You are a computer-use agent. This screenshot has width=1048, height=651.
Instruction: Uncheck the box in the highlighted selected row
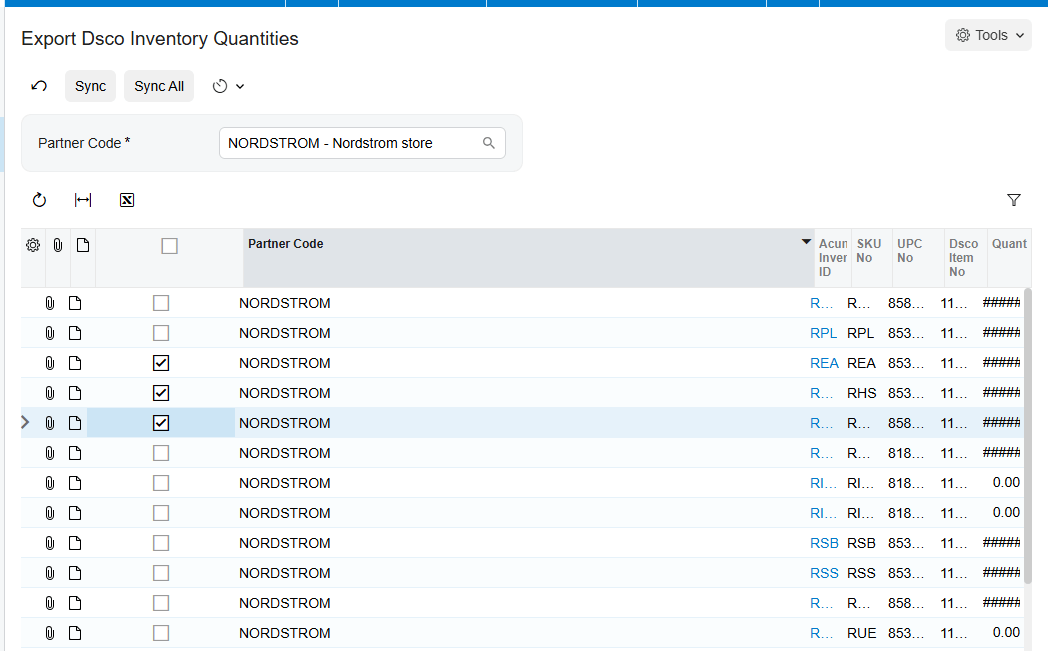[161, 423]
